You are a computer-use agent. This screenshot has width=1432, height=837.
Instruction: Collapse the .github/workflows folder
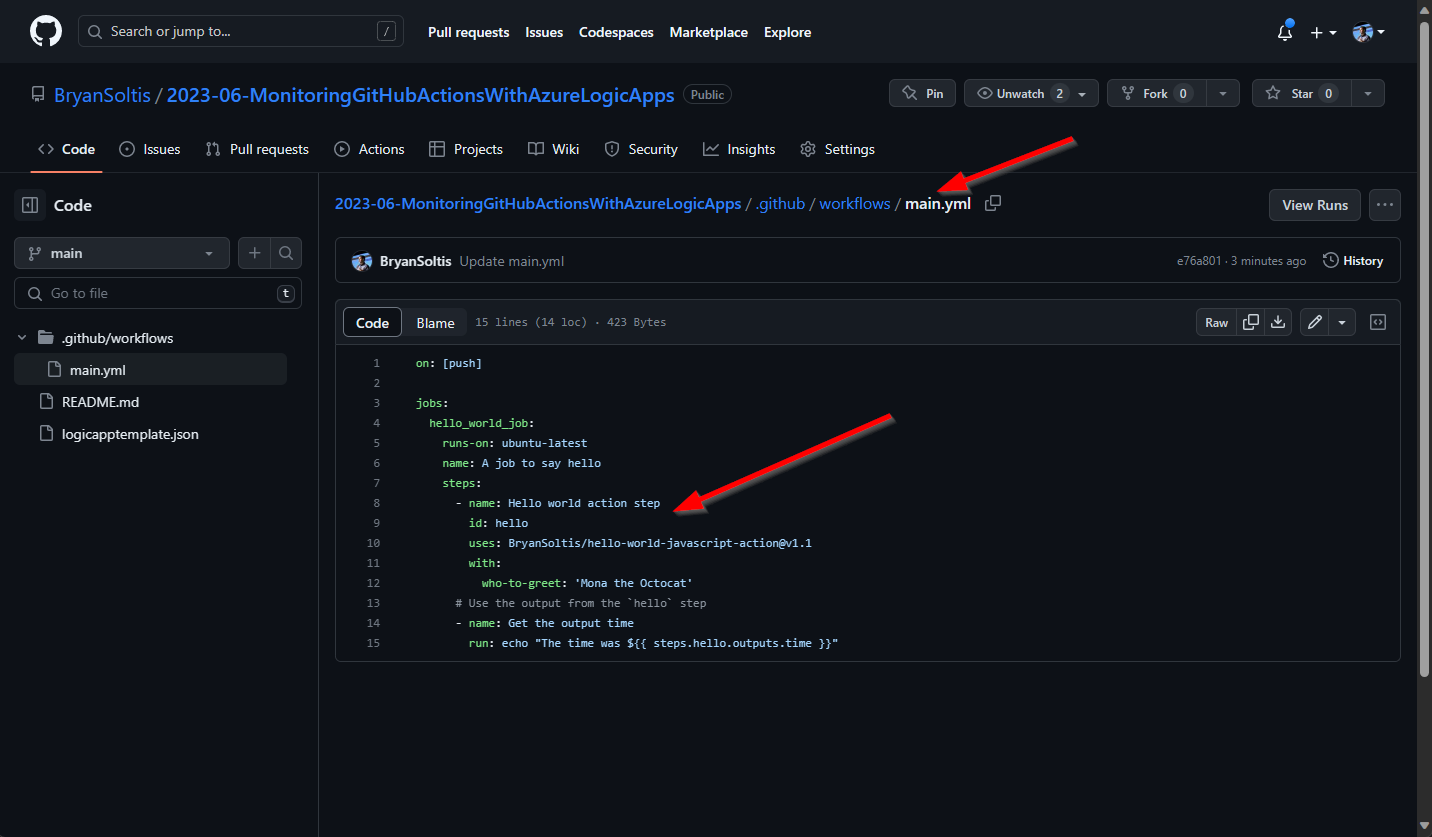[x=22, y=338]
